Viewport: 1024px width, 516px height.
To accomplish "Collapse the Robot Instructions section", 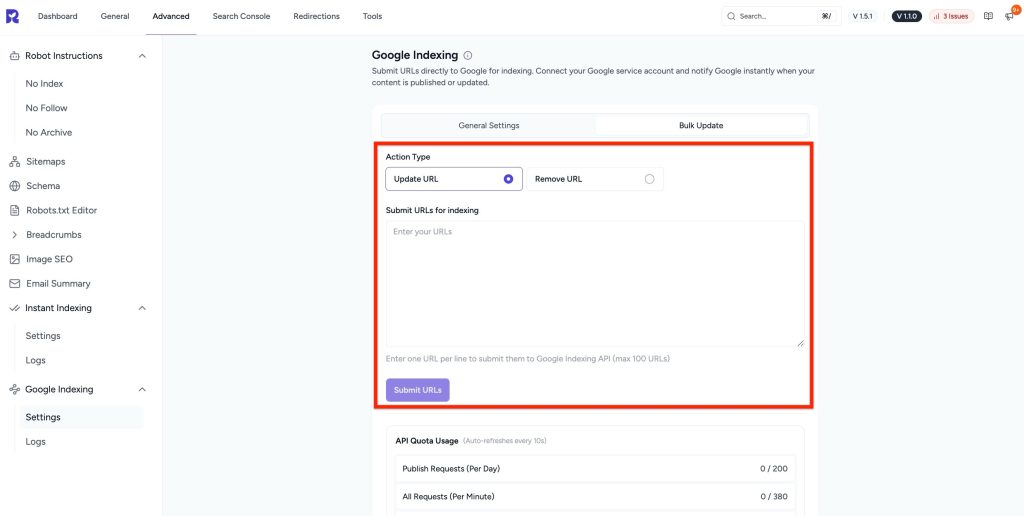I will point(142,56).
